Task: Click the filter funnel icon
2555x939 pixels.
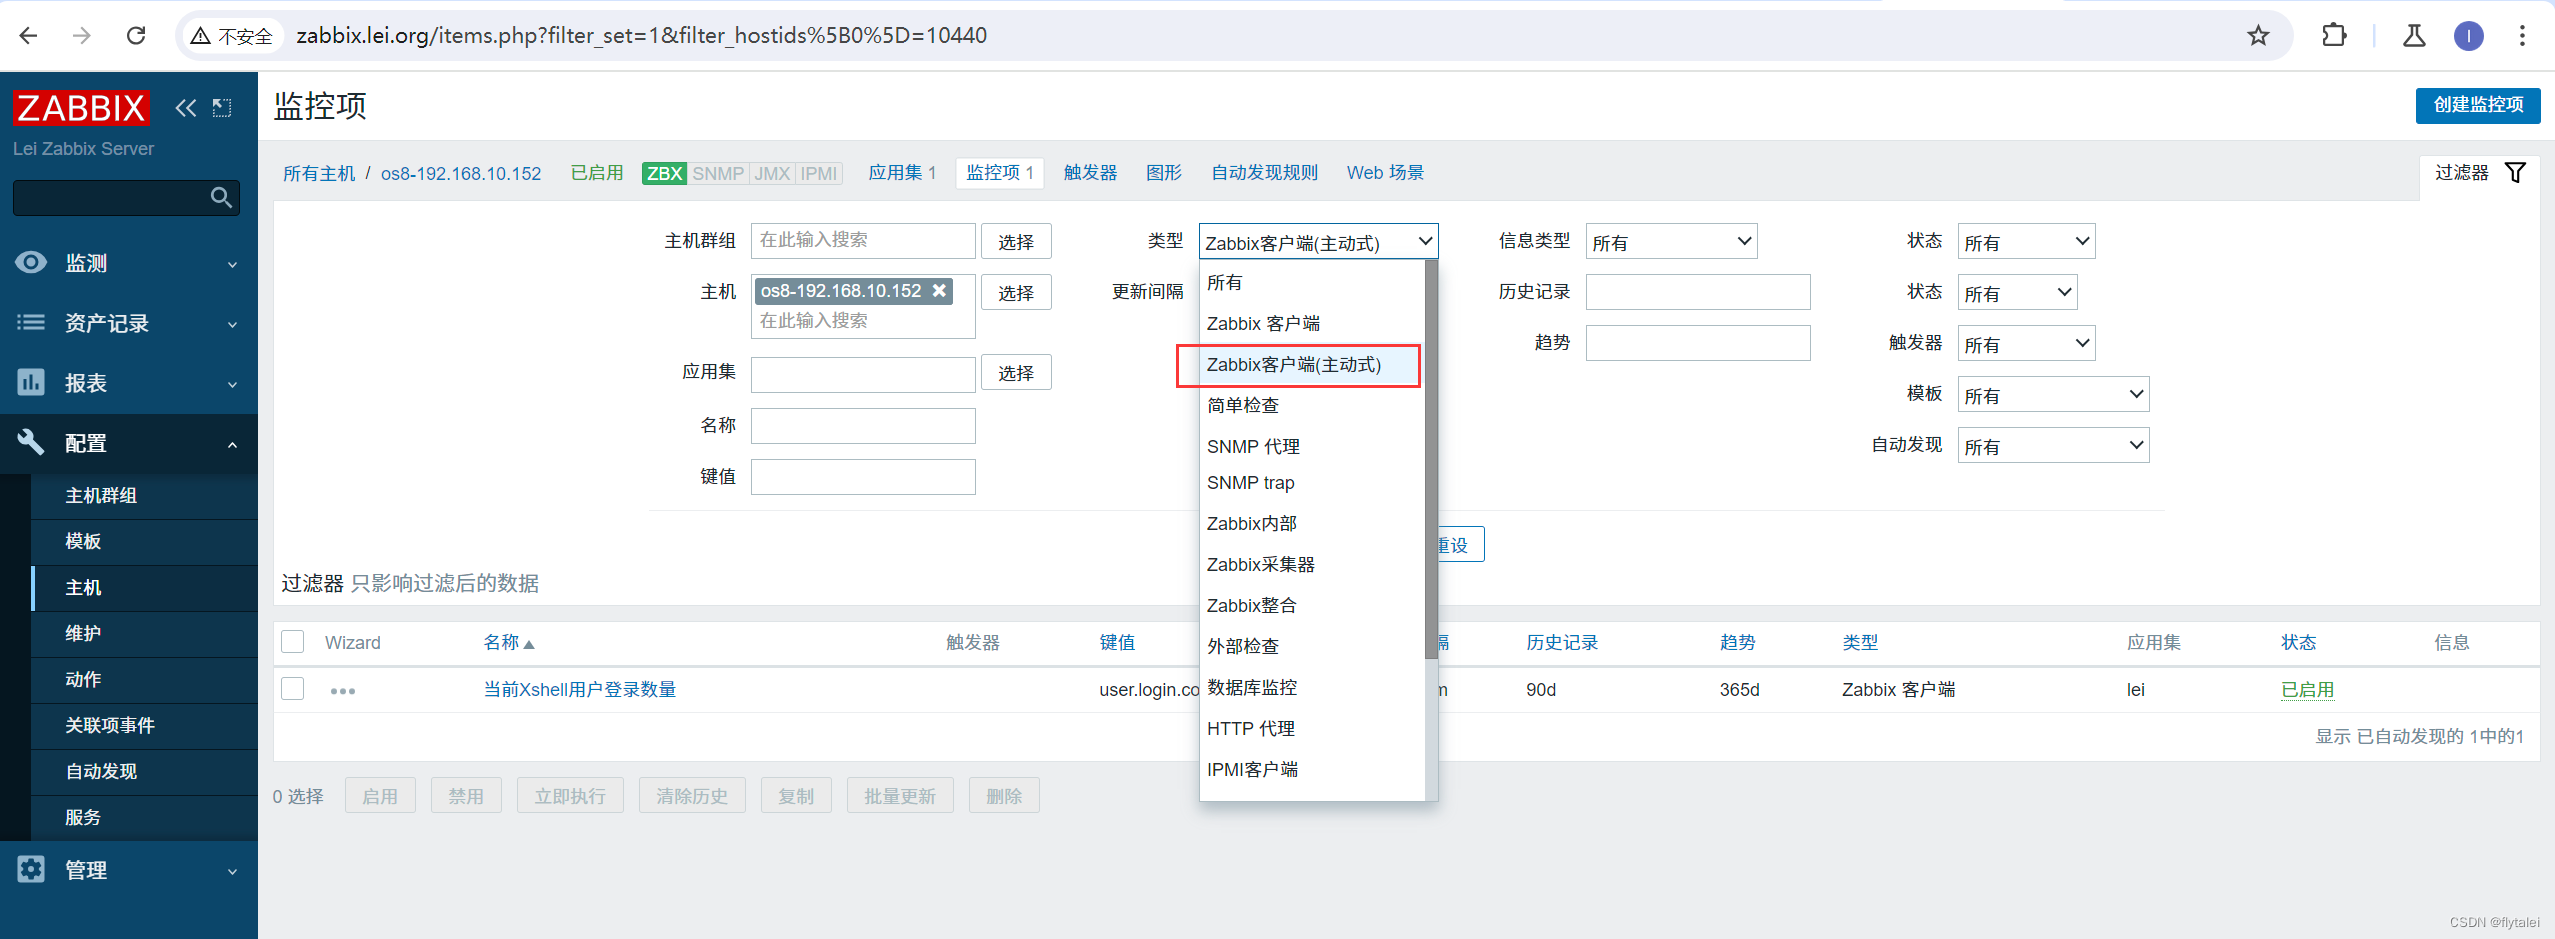Action: point(2515,173)
